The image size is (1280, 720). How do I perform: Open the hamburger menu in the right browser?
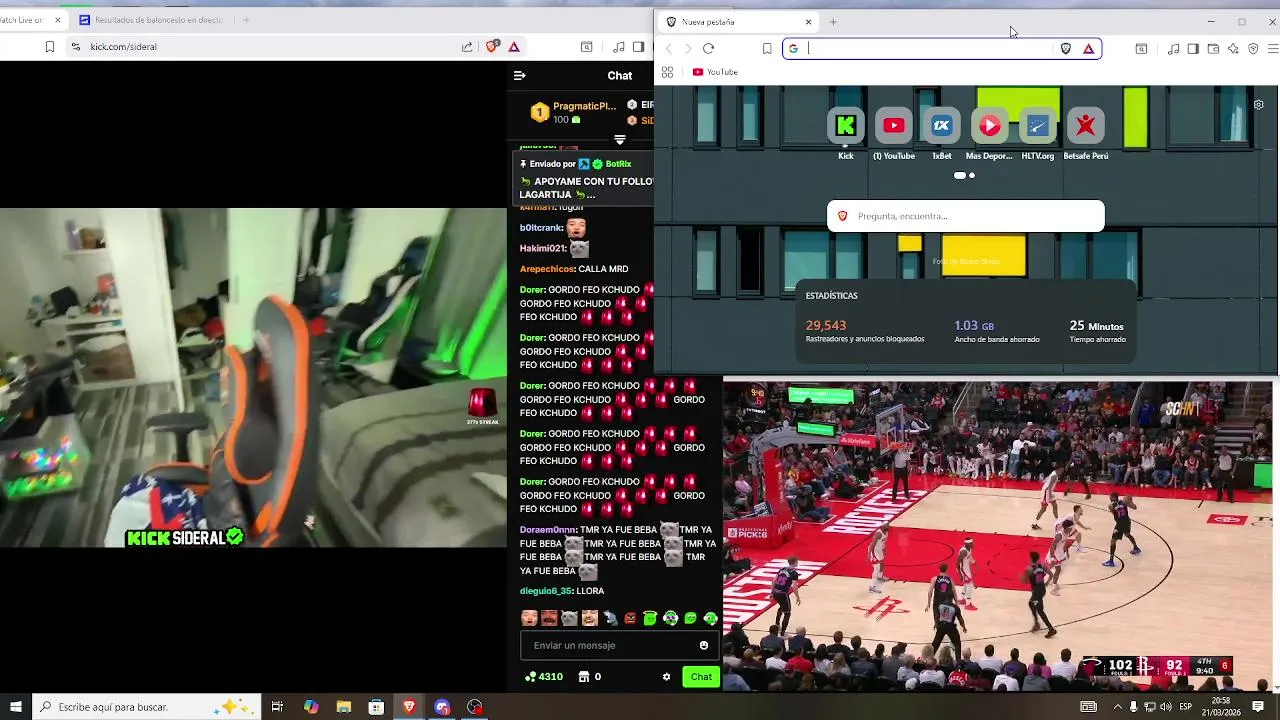[x=1273, y=48]
